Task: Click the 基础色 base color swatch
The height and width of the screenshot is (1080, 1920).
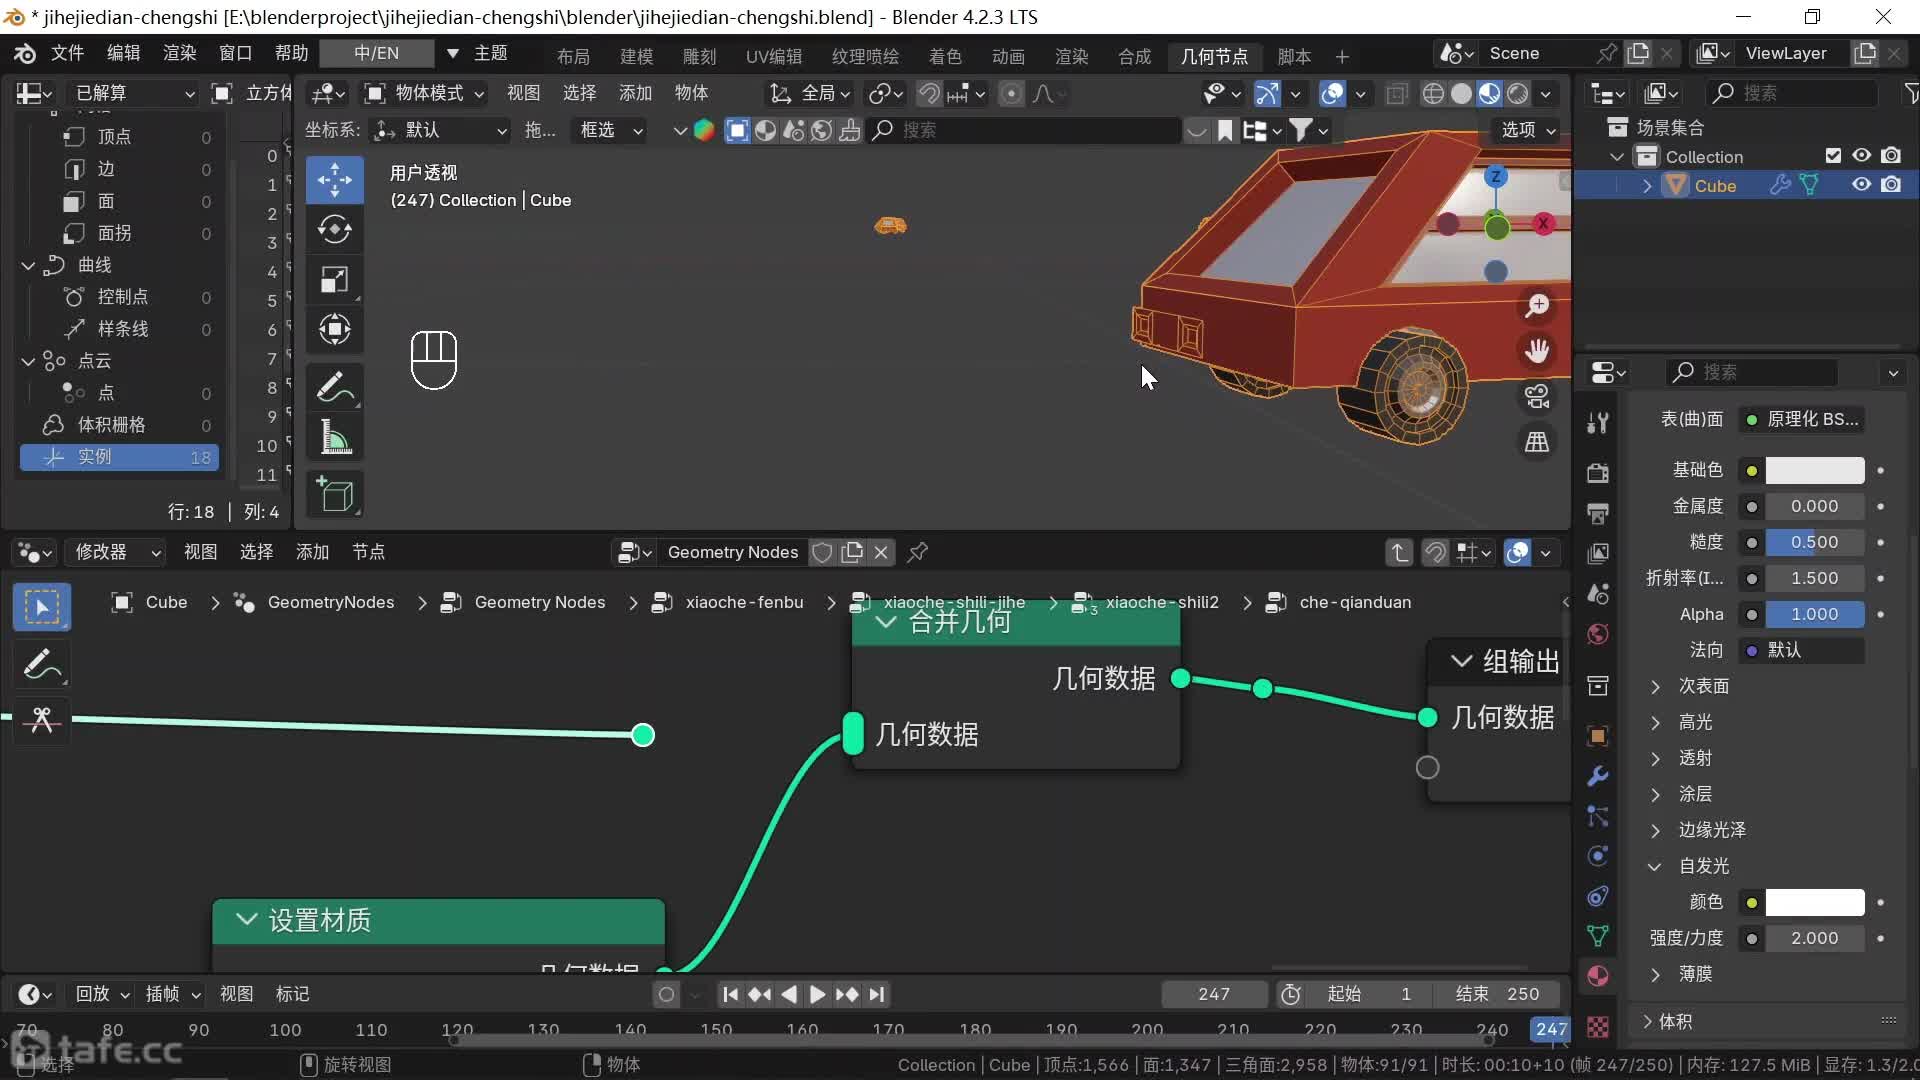Action: (x=1814, y=470)
